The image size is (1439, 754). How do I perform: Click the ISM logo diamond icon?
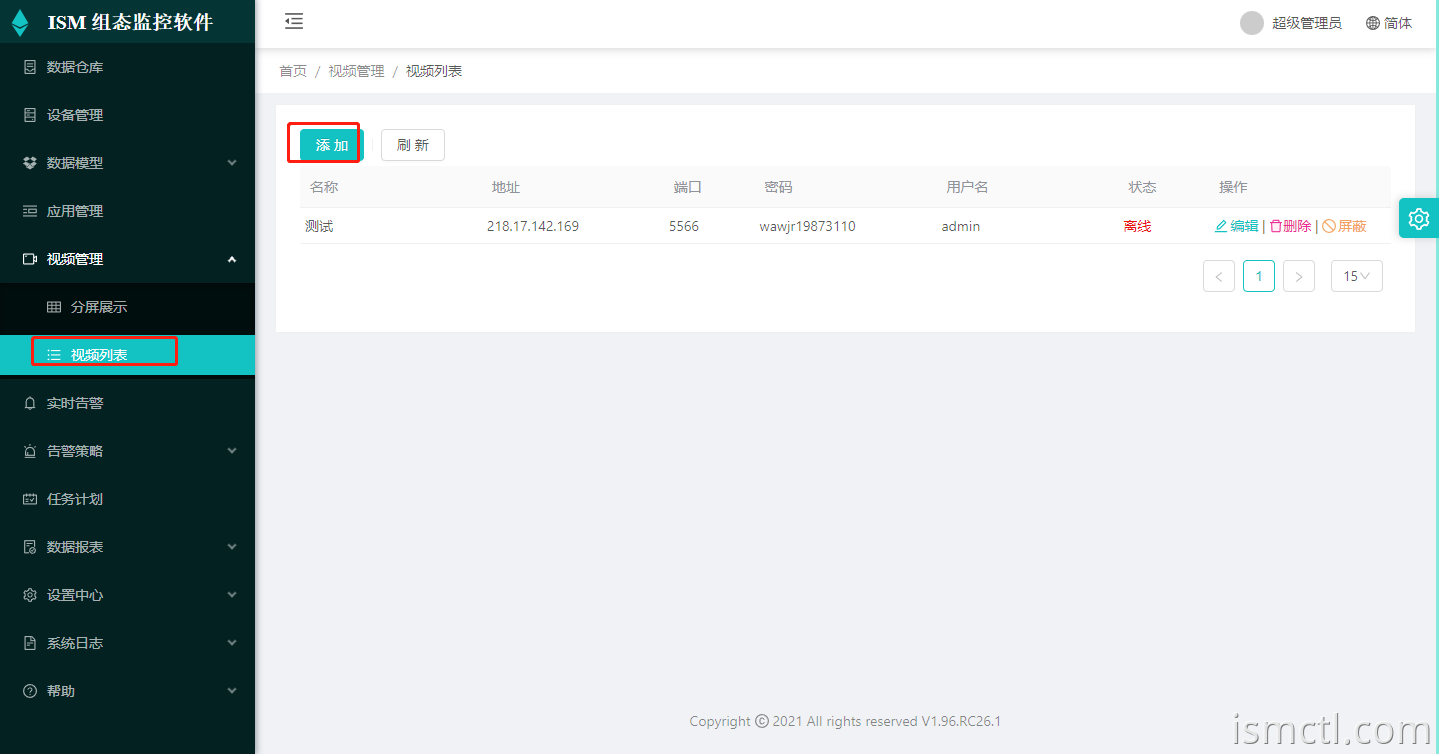coord(20,23)
